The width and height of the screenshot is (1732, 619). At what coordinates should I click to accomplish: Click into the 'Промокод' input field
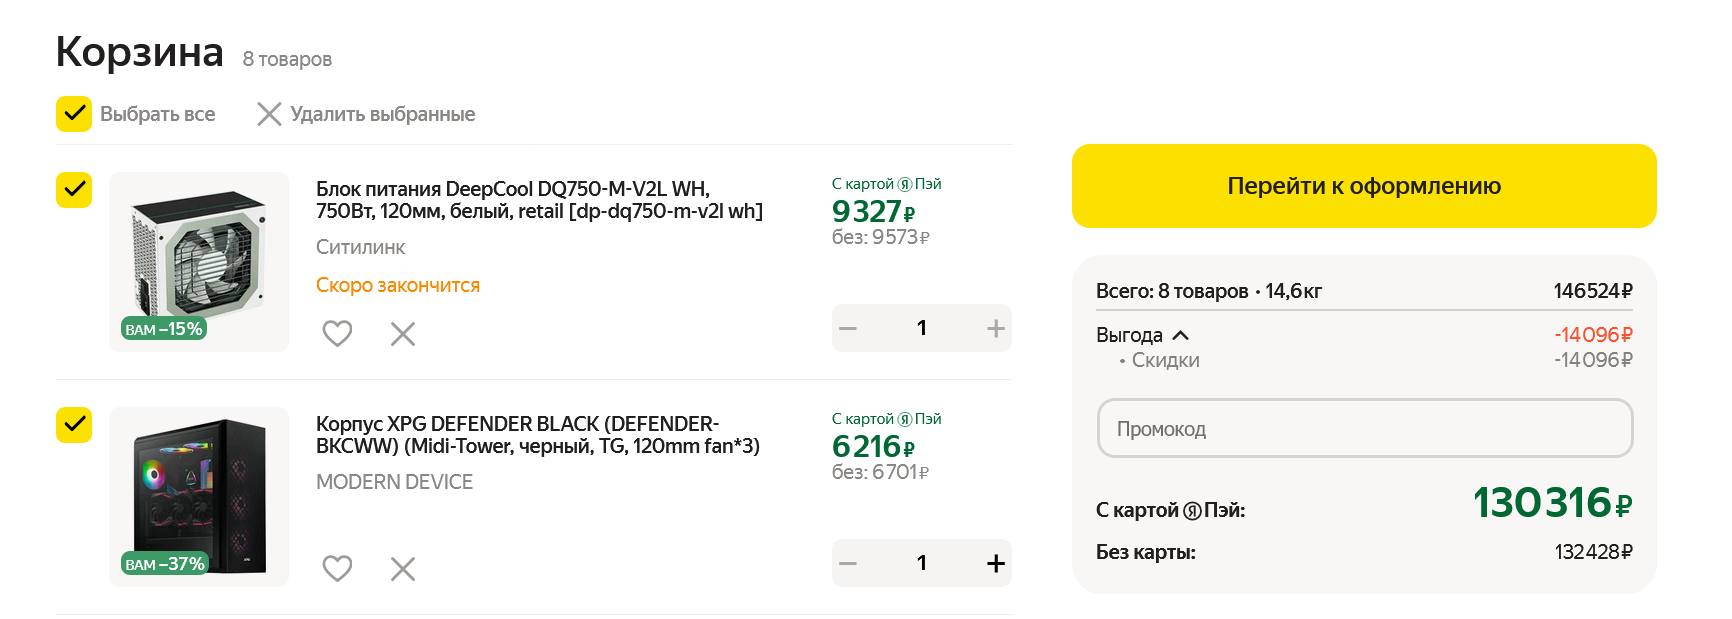[1364, 429]
